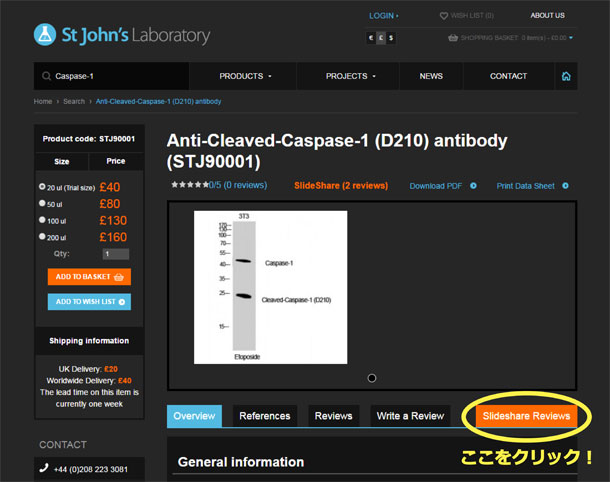
Task: Click the search magnifier icon
Action: click(46, 76)
